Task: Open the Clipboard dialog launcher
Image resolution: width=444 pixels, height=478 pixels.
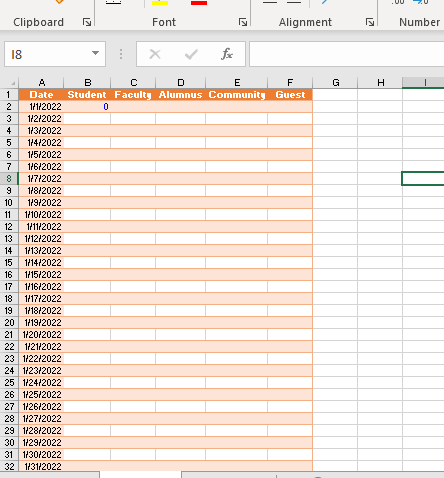Action: 87,22
